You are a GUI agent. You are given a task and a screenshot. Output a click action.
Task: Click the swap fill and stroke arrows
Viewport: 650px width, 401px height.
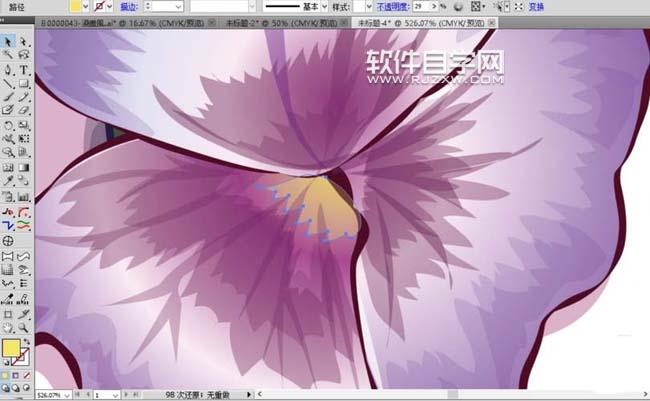click(x=27, y=342)
